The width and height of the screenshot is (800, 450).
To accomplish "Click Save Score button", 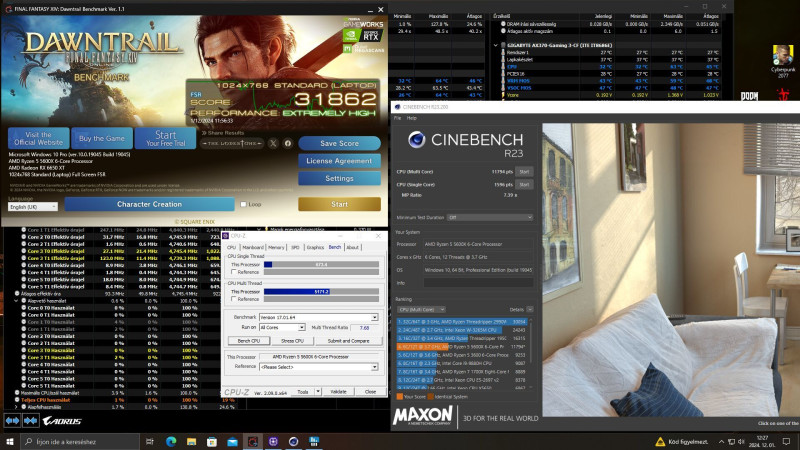I will coord(339,143).
